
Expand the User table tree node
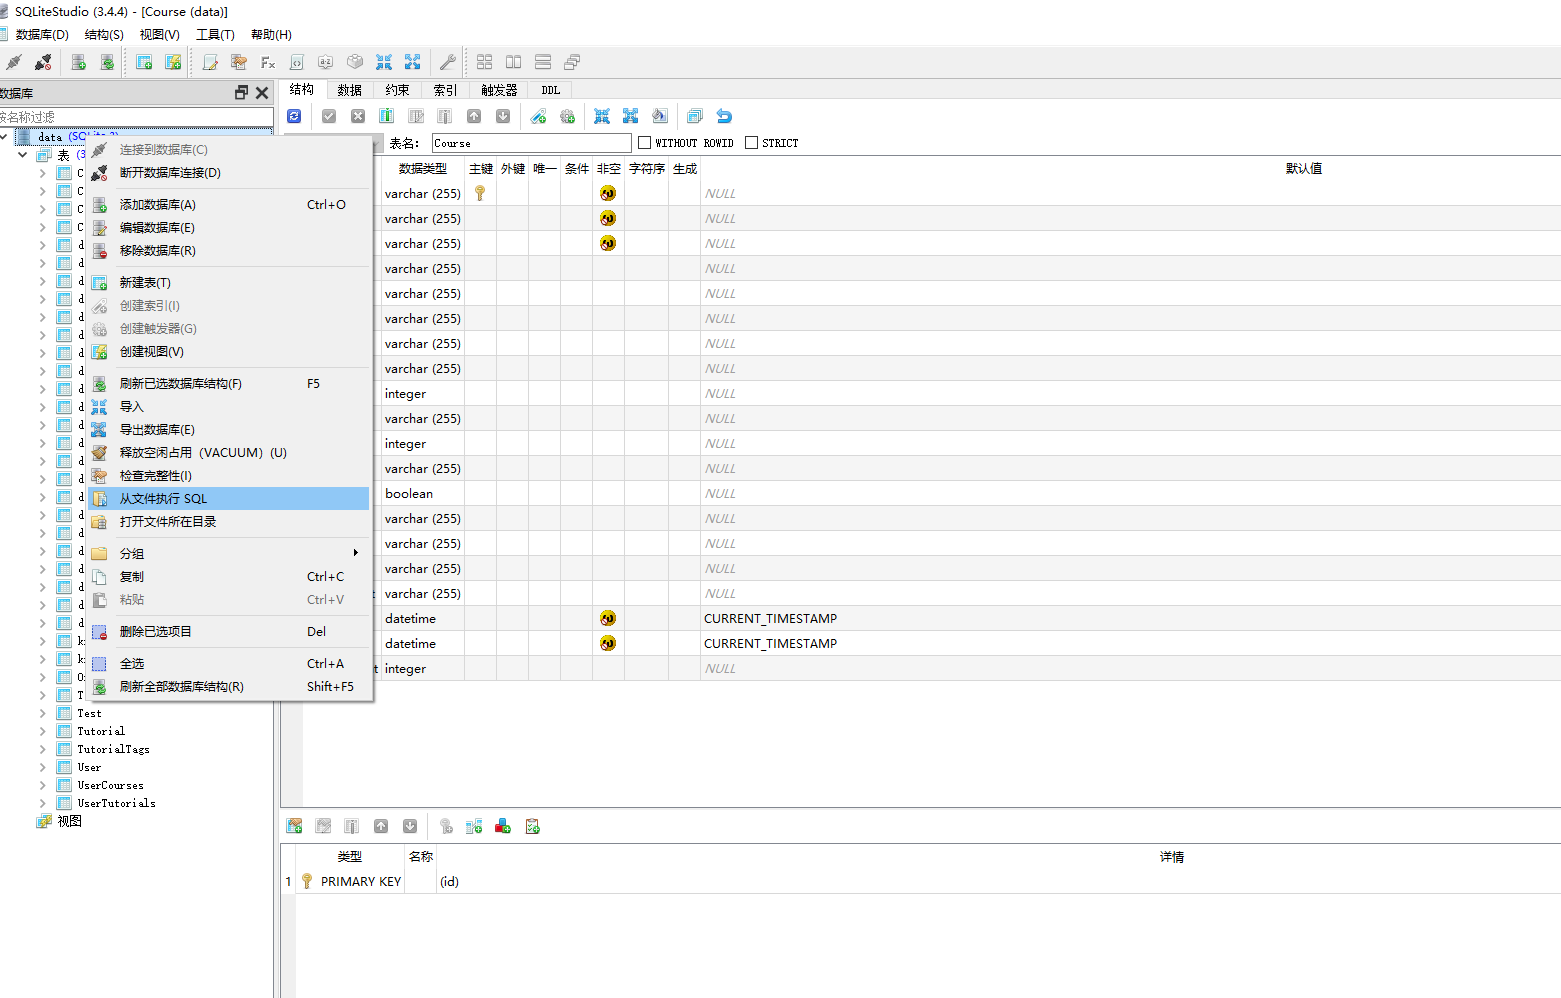coord(43,767)
